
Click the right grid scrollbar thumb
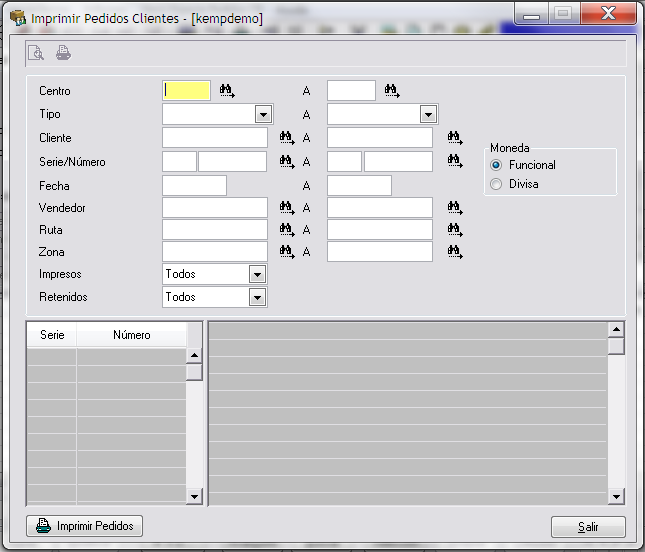(x=616, y=346)
